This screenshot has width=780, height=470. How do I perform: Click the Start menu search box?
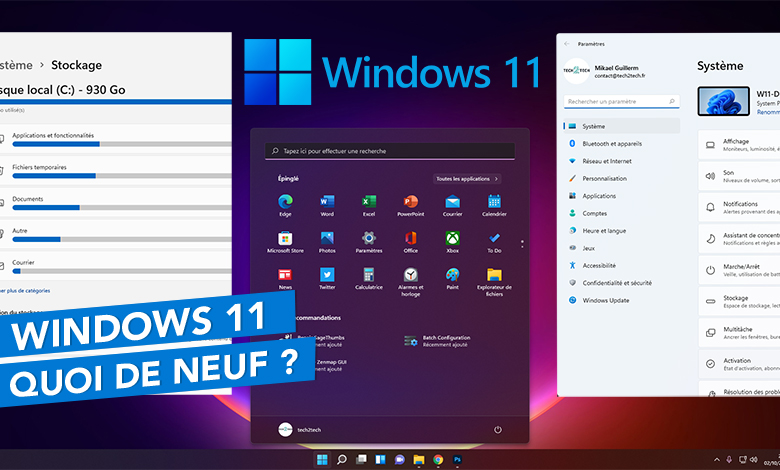(x=390, y=151)
